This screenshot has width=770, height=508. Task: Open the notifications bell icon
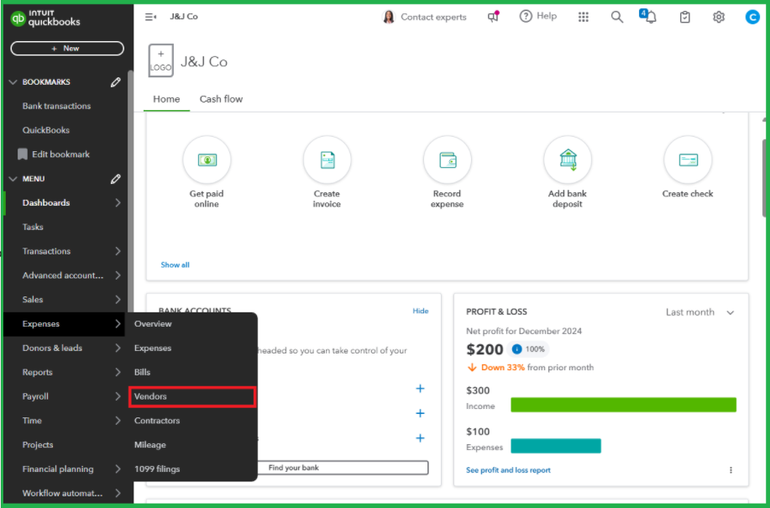click(x=649, y=17)
